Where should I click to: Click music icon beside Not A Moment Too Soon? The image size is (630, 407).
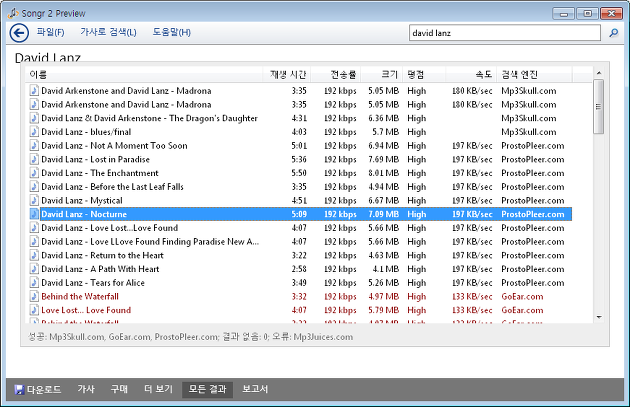click(34, 145)
